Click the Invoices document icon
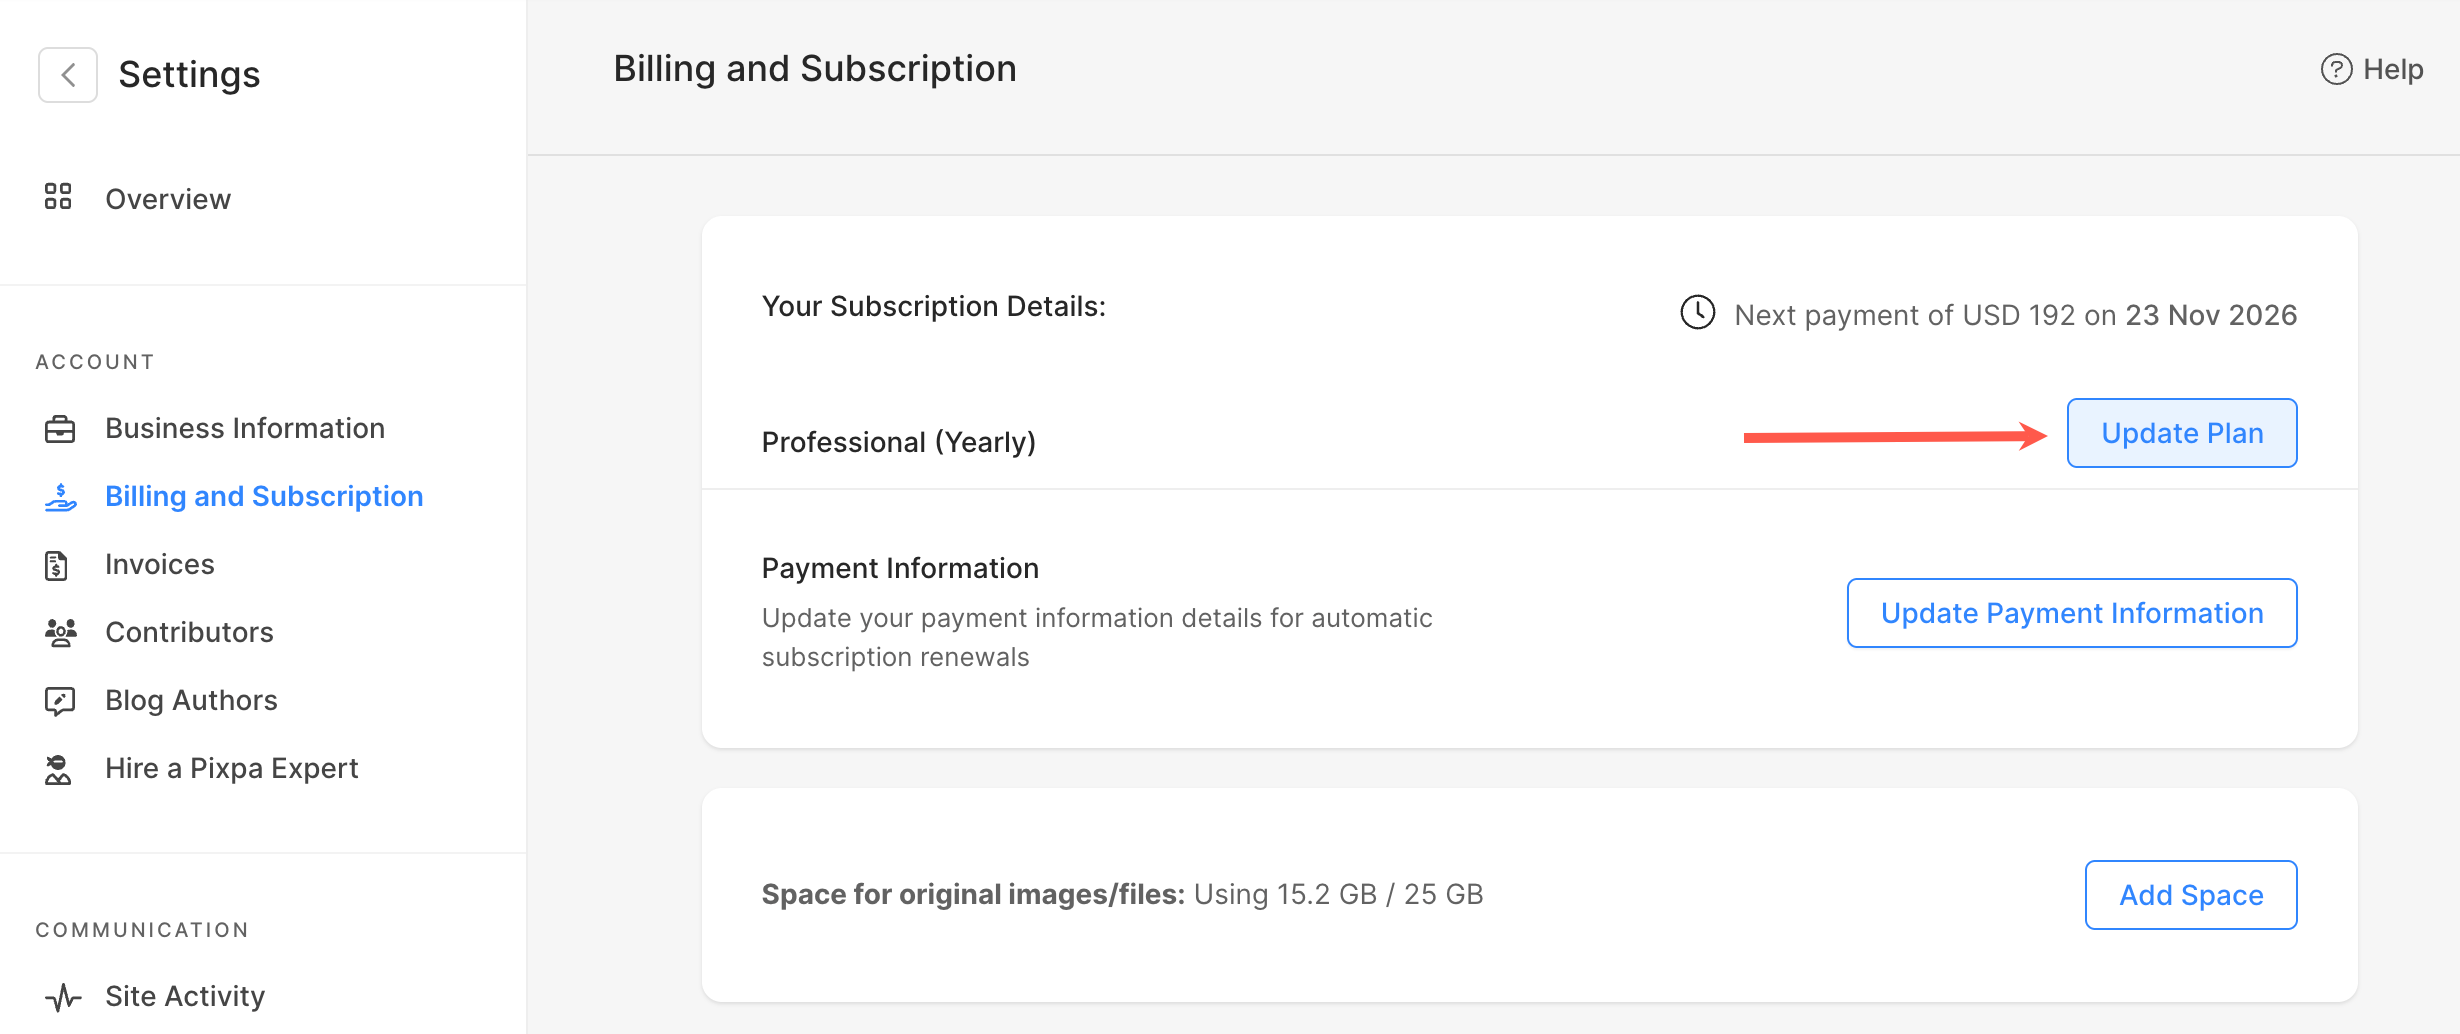 tap(57, 565)
